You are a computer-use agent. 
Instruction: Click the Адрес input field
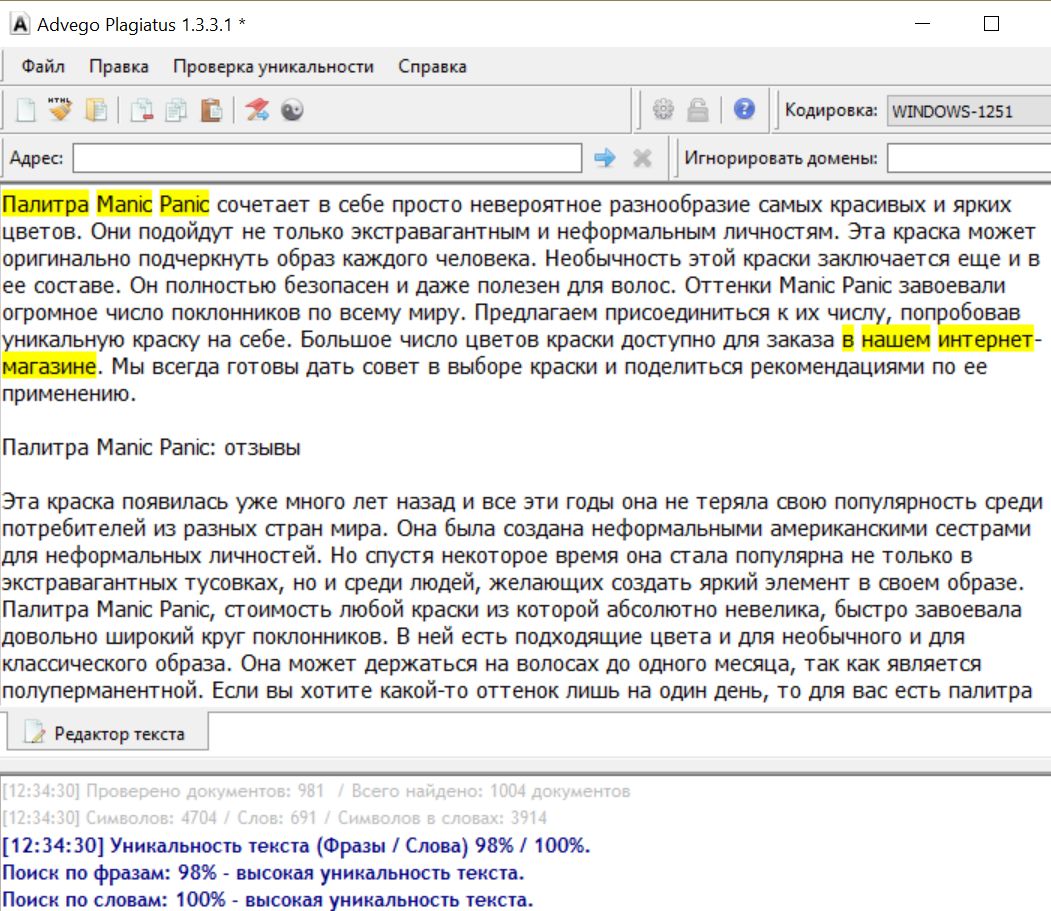327,158
